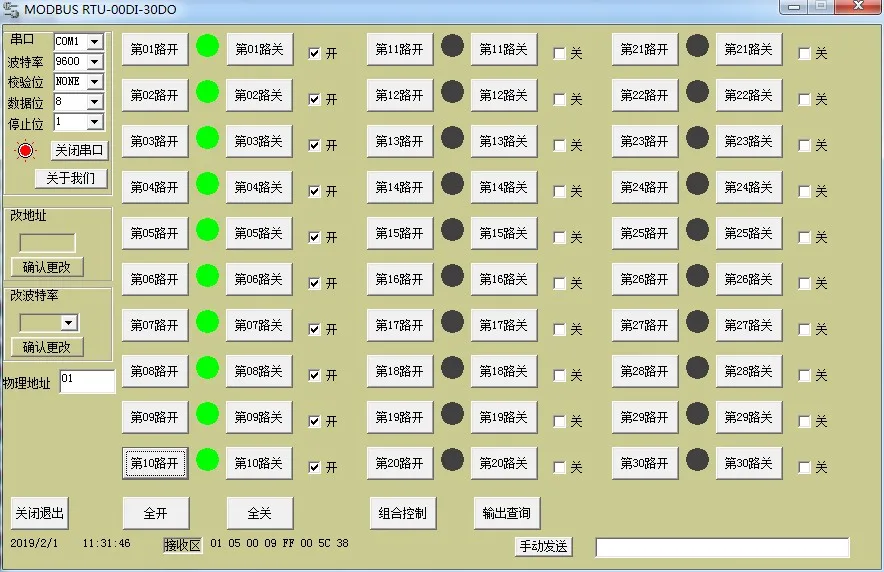Click the 物理地址 field showing 01
The height and width of the screenshot is (572, 884).
(87, 382)
